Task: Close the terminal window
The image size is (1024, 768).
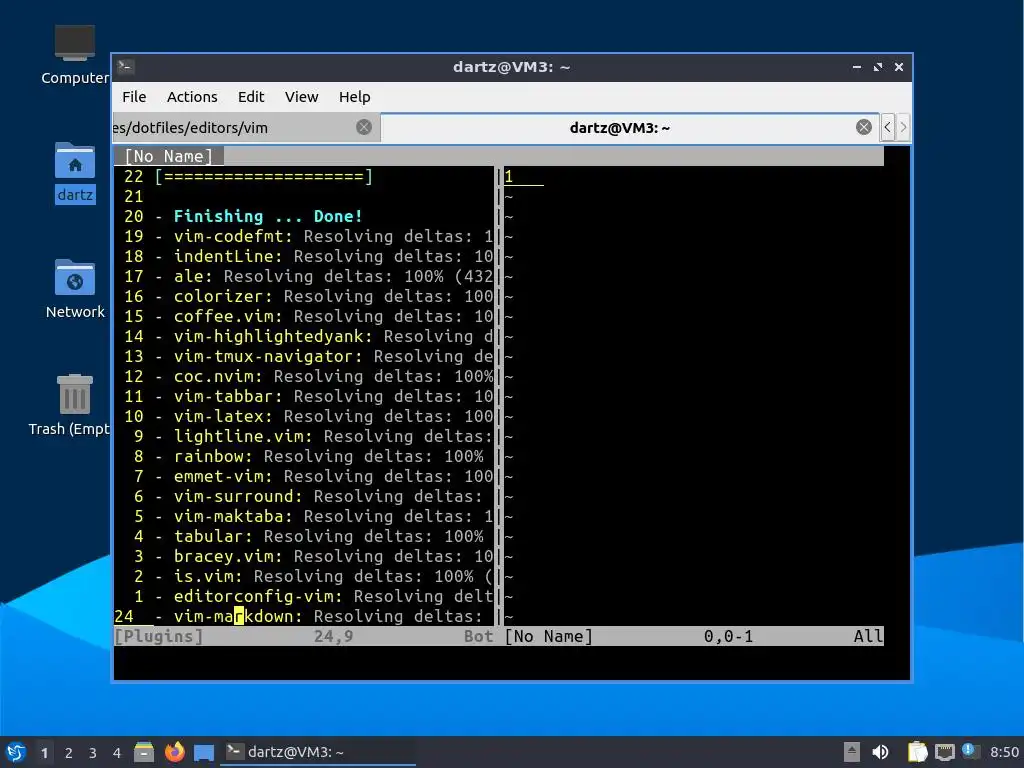Action: coord(899,67)
